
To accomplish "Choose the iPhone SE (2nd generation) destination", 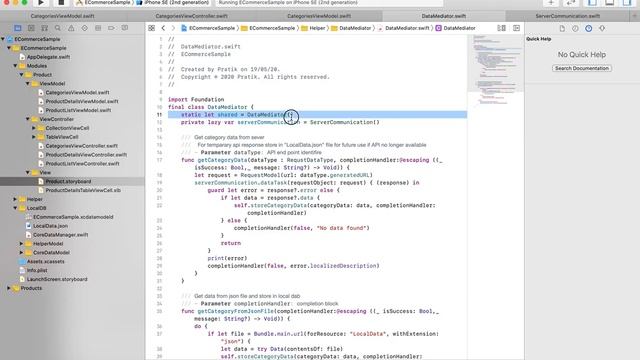I will [173, 2].
